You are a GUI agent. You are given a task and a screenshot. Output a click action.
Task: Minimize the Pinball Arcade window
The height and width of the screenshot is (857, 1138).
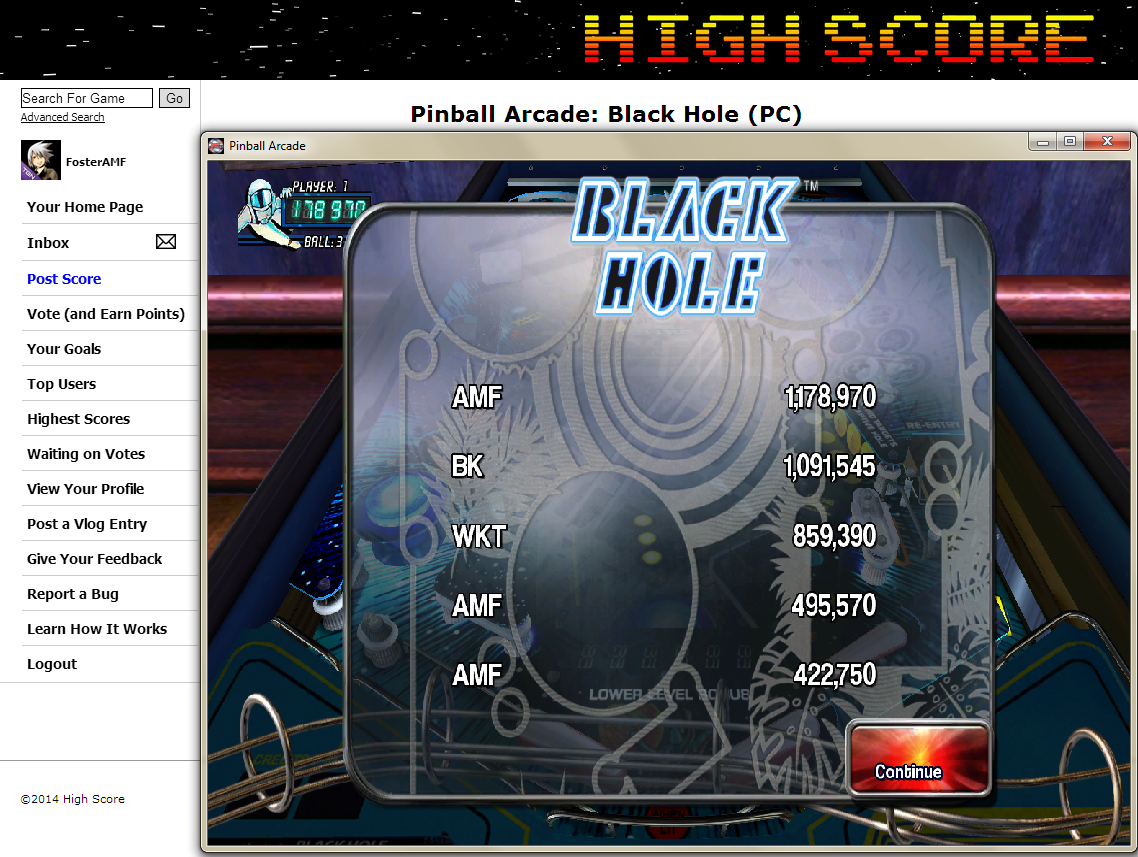pos(1043,142)
